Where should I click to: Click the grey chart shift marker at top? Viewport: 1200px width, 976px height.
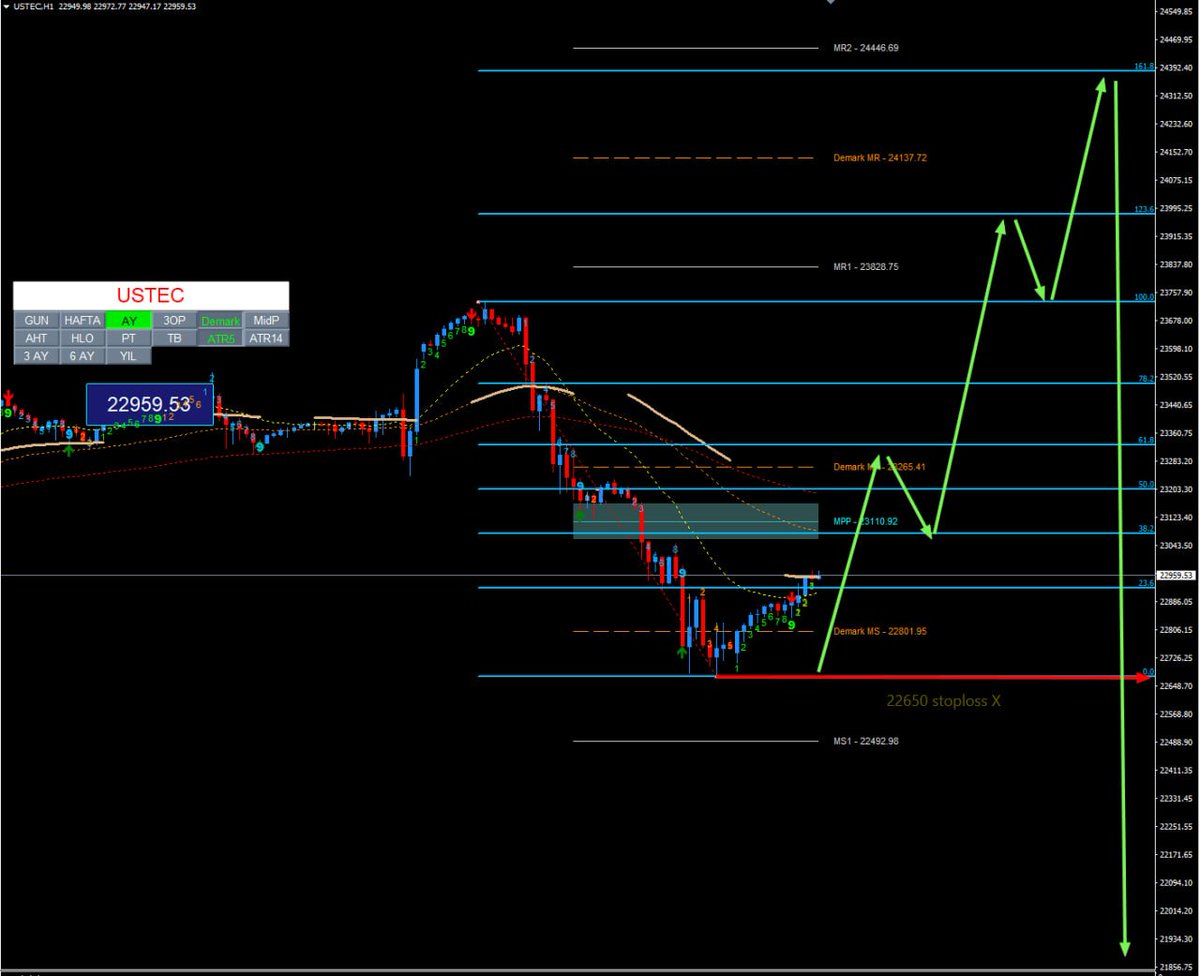point(828,2)
